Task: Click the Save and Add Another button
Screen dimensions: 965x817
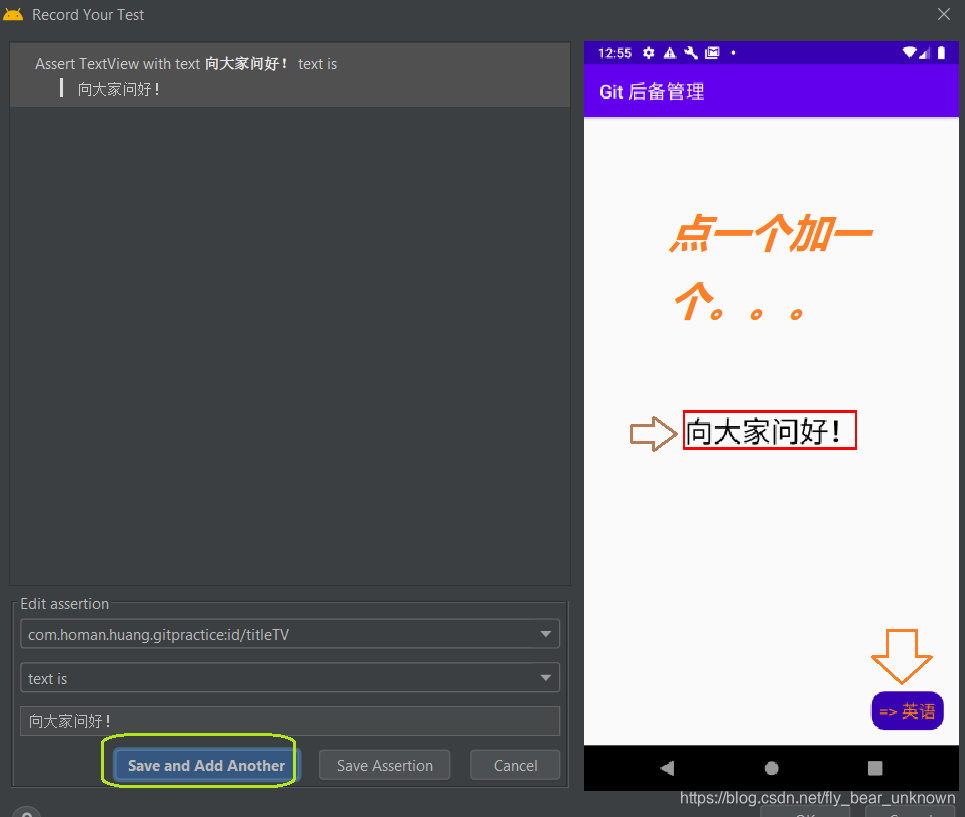Action: [x=206, y=766]
